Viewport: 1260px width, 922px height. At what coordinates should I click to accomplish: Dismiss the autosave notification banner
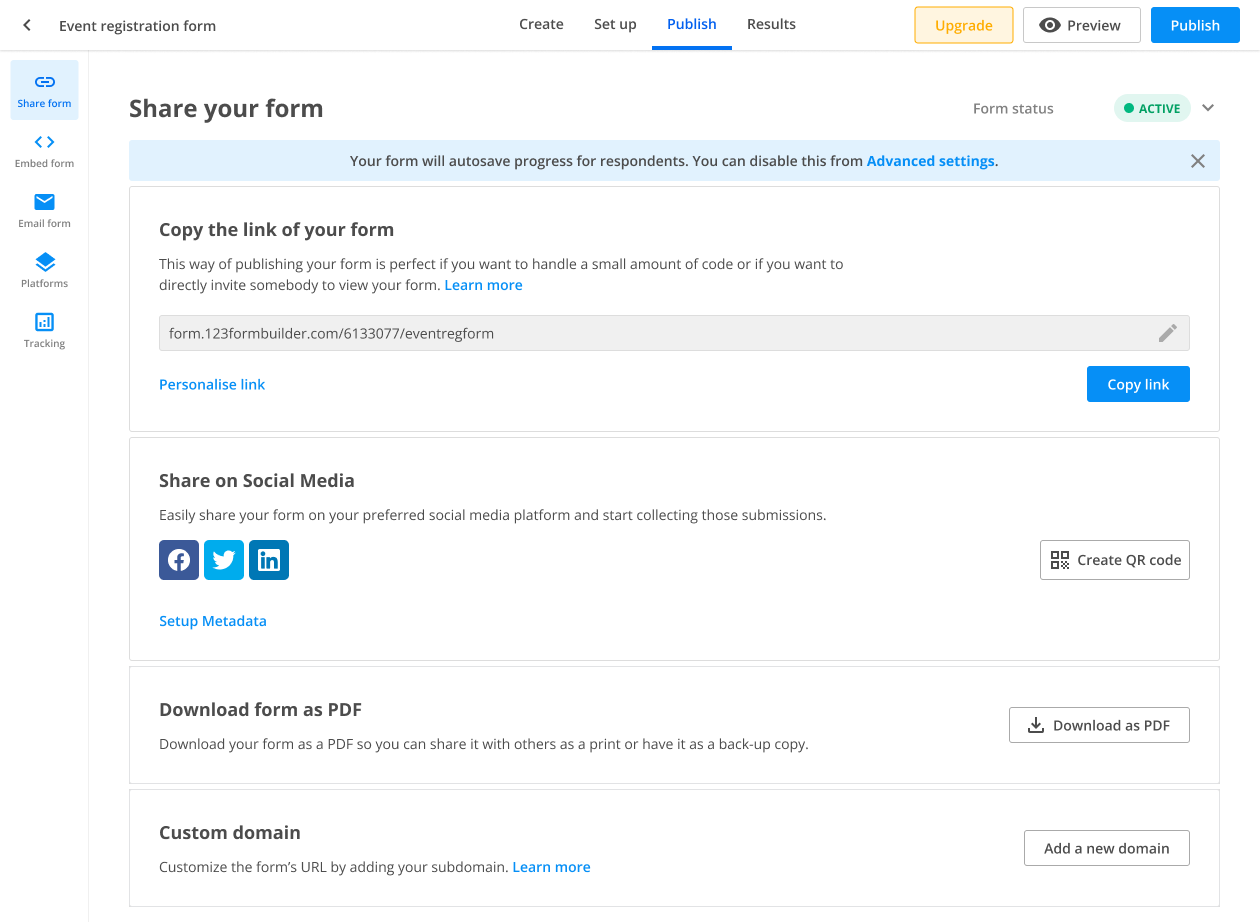(x=1197, y=160)
